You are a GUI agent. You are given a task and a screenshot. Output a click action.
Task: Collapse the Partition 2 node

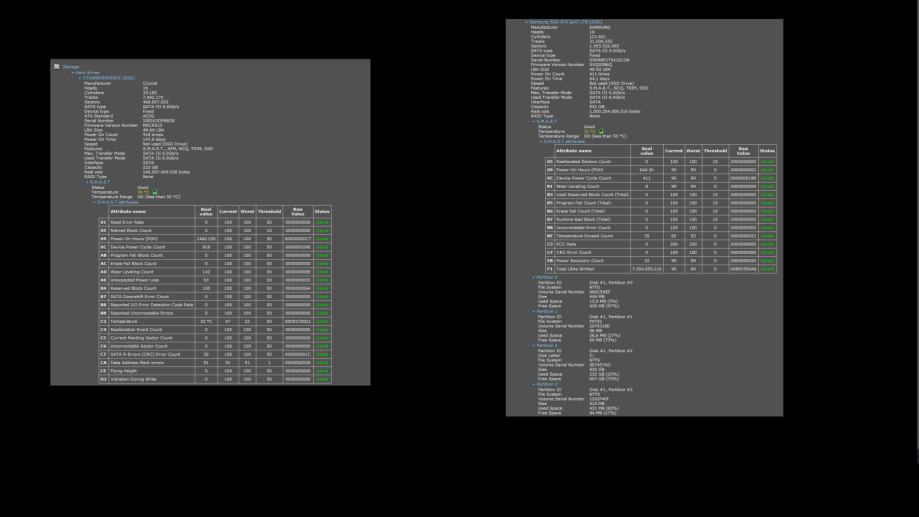click(x=533, y=346)
